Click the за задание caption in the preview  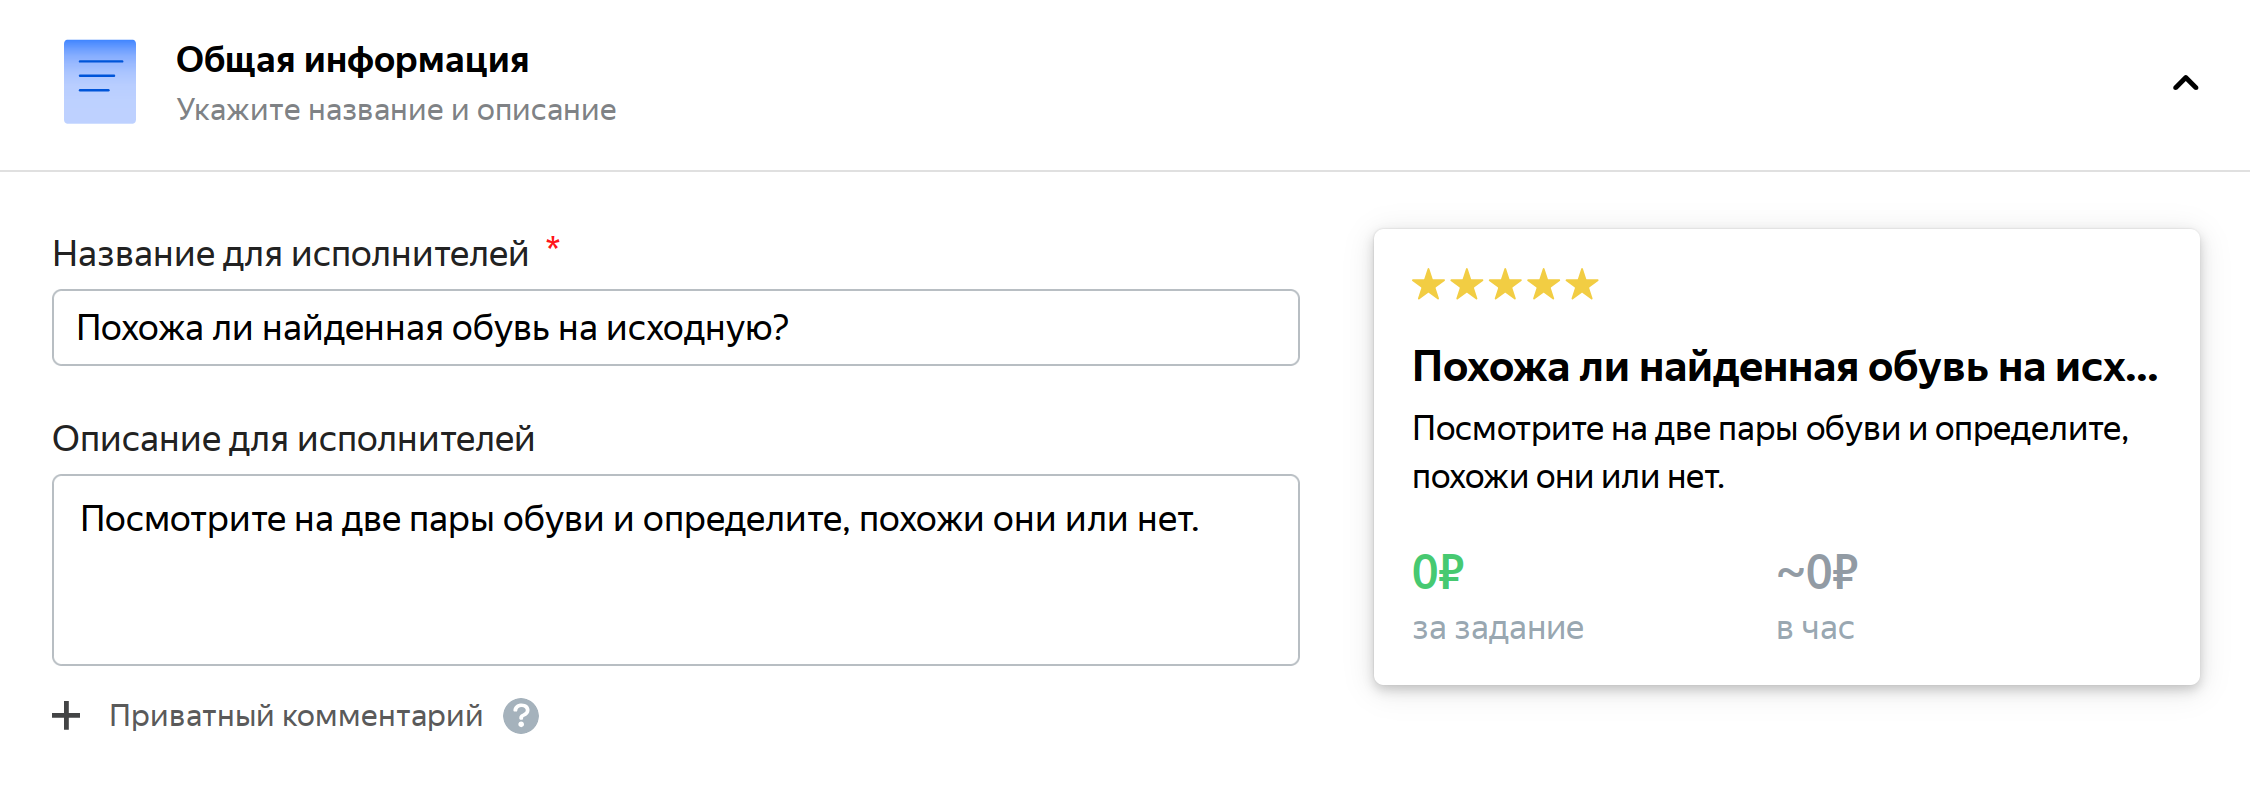pyautogui.click(x=1498, y=628)
